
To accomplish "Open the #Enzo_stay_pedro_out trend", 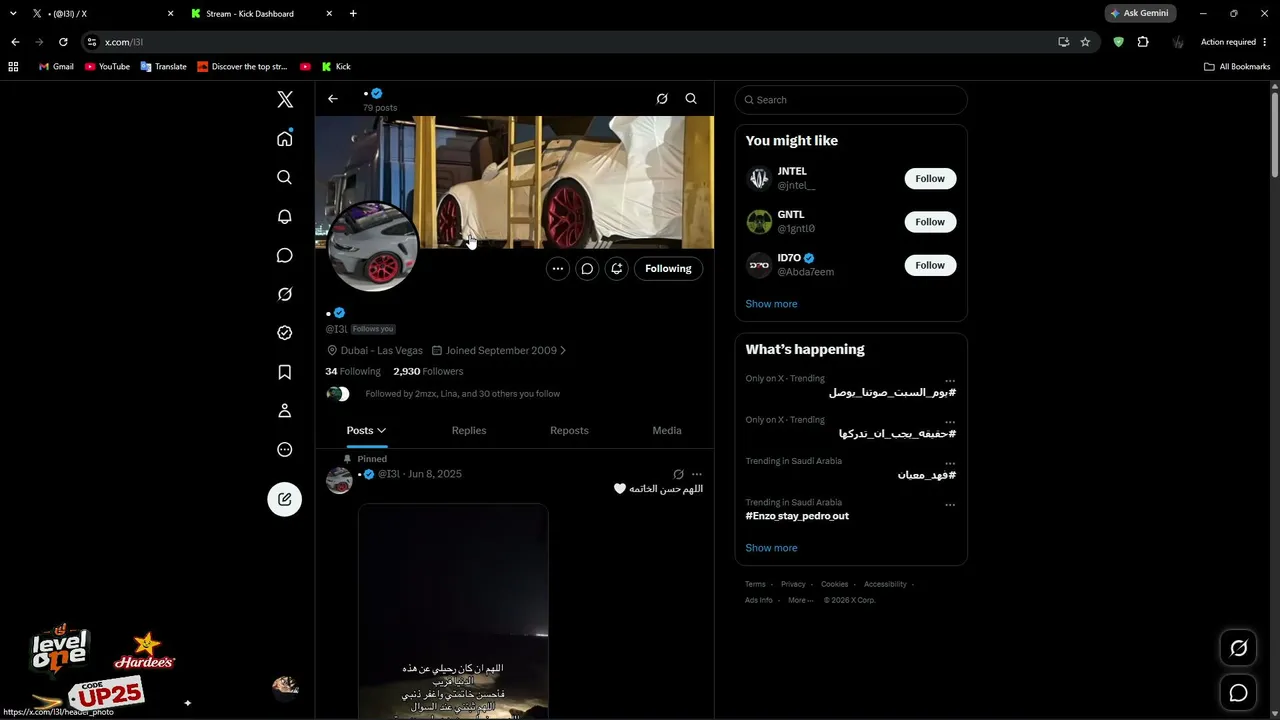I will coord(797,516).
